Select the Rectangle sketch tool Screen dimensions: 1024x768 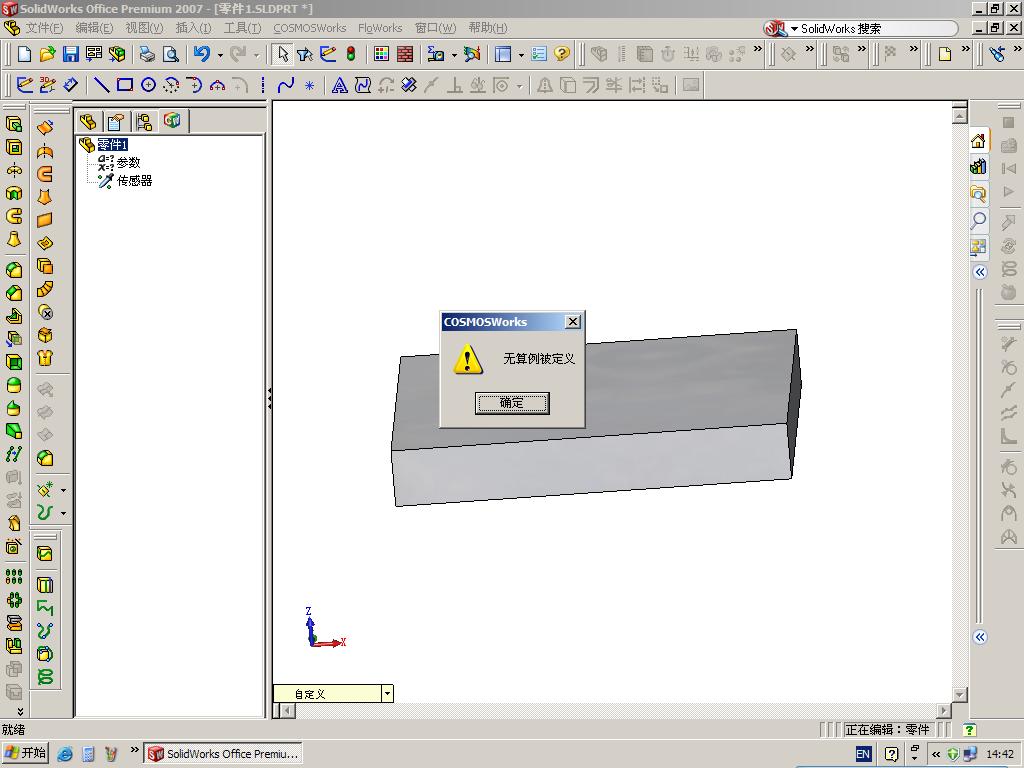tap(125, 85)
